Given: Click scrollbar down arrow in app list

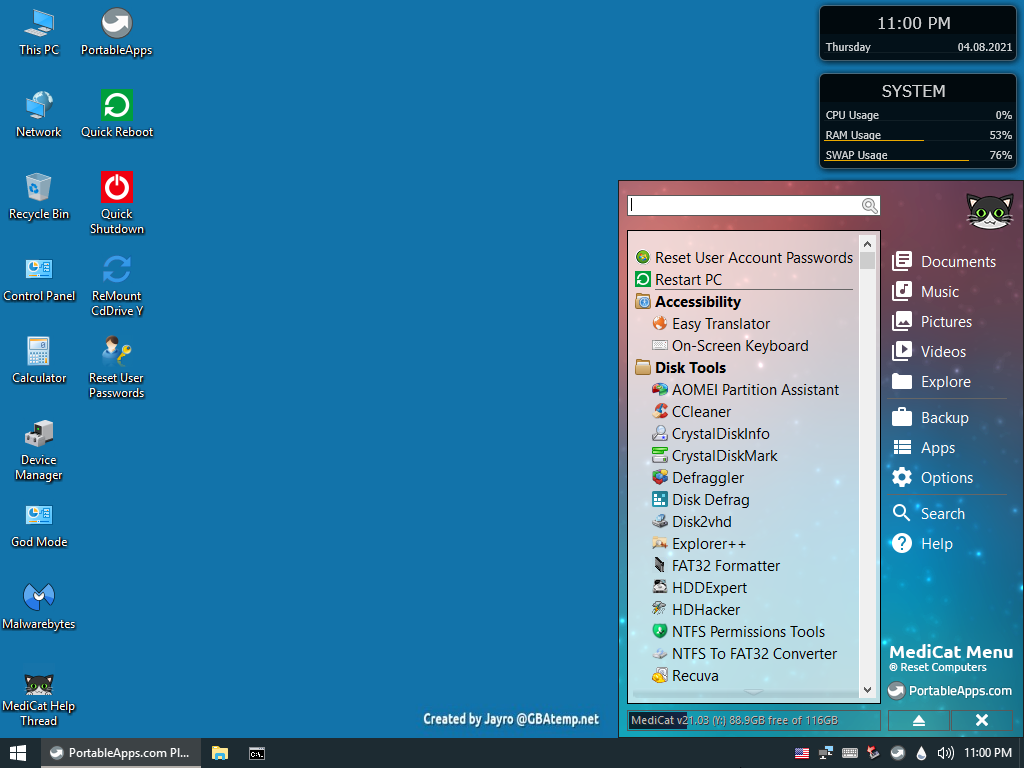Looking at the screenshot, I should pyautogui.click(x=867, y=690).
